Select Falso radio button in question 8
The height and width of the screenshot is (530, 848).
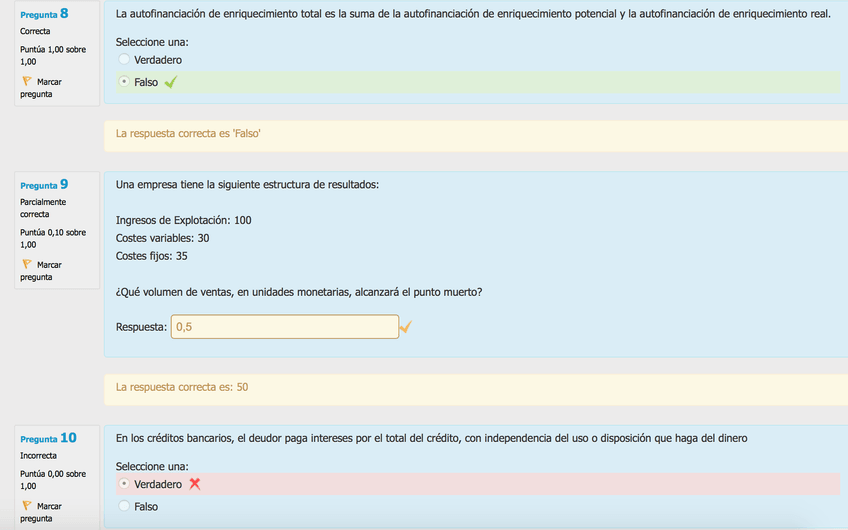[124, 82]
